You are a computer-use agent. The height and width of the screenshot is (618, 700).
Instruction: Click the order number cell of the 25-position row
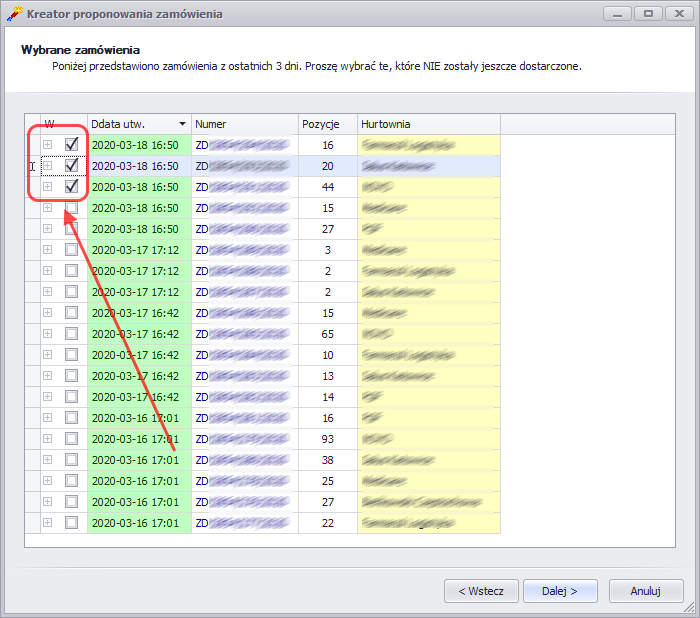click(244, 480)
